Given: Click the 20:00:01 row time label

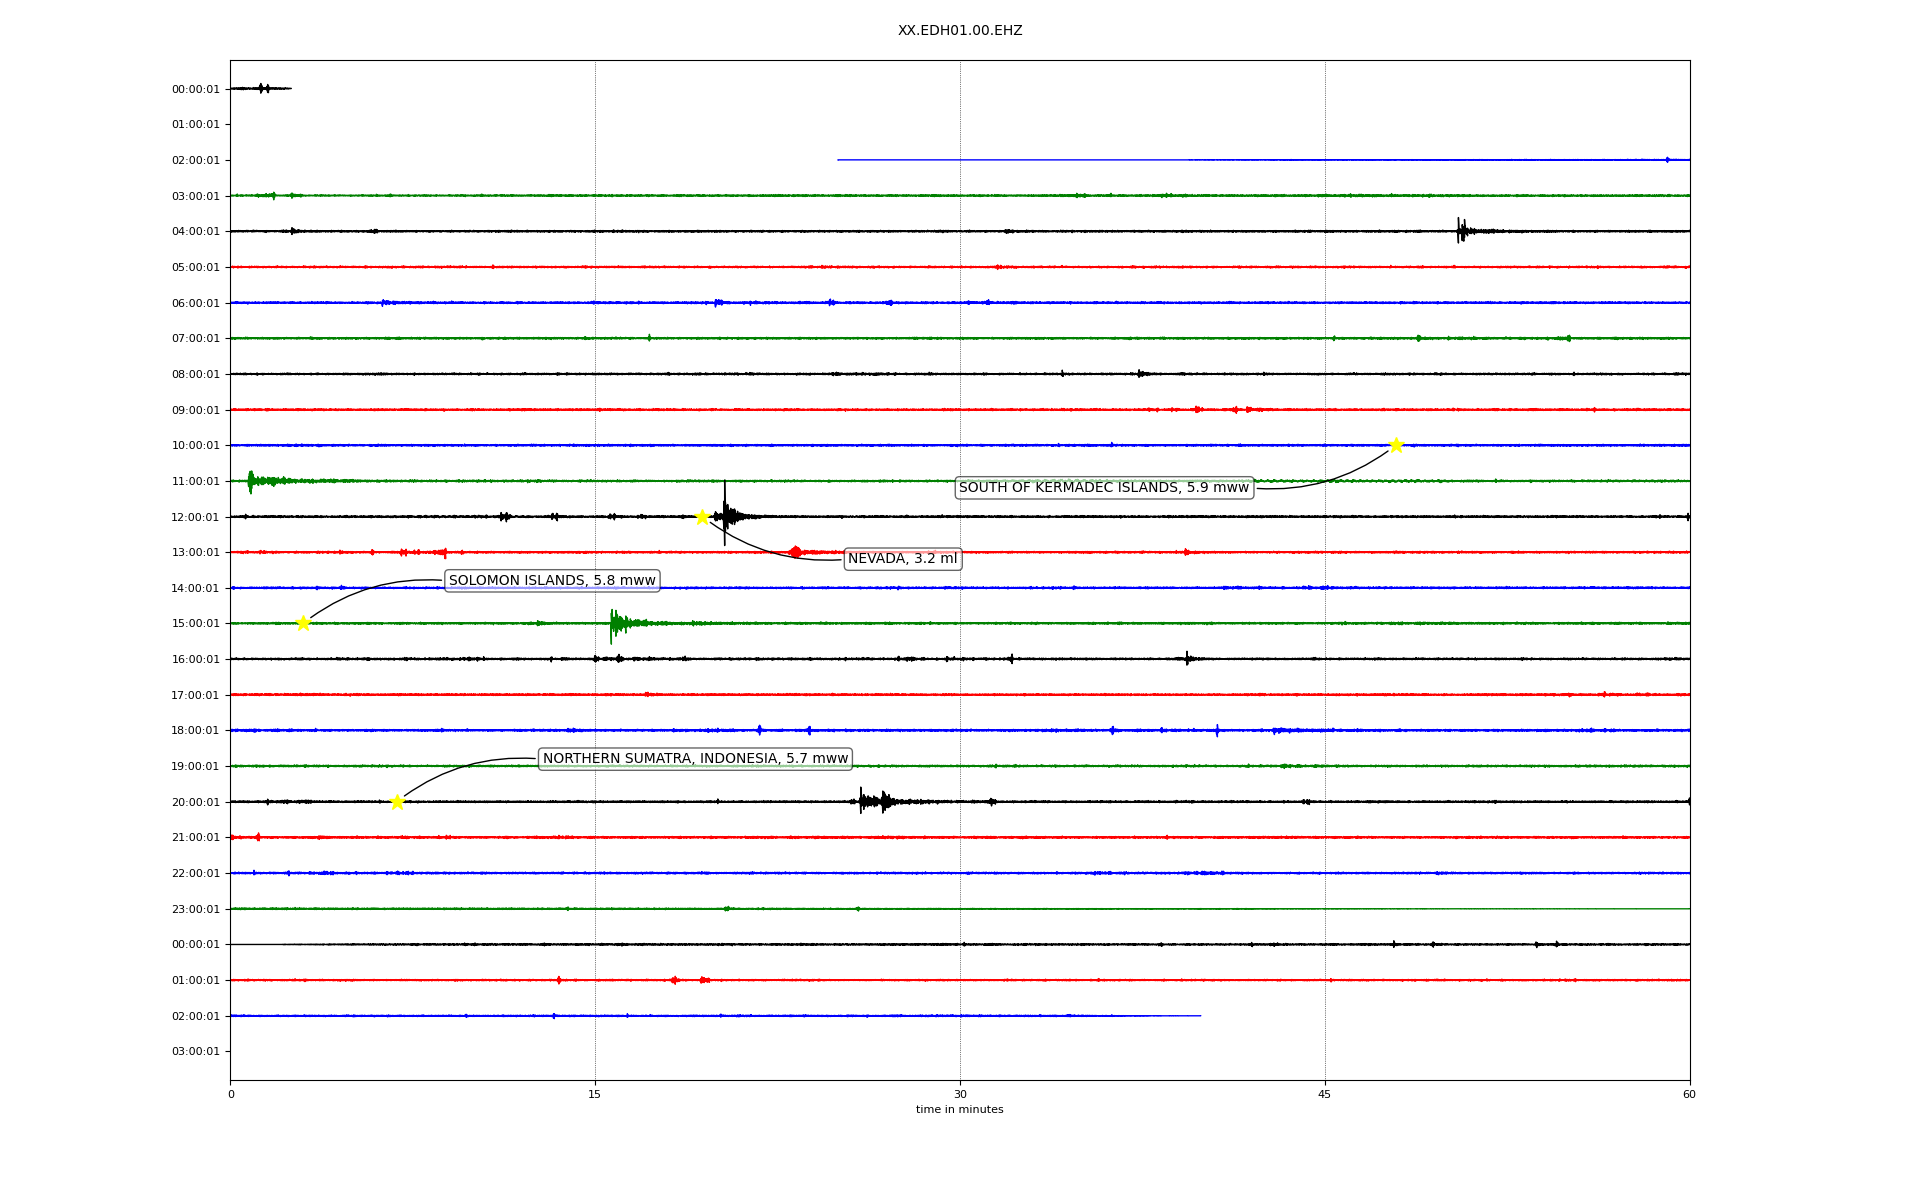Looking at the screenshot, I should 195,802.
